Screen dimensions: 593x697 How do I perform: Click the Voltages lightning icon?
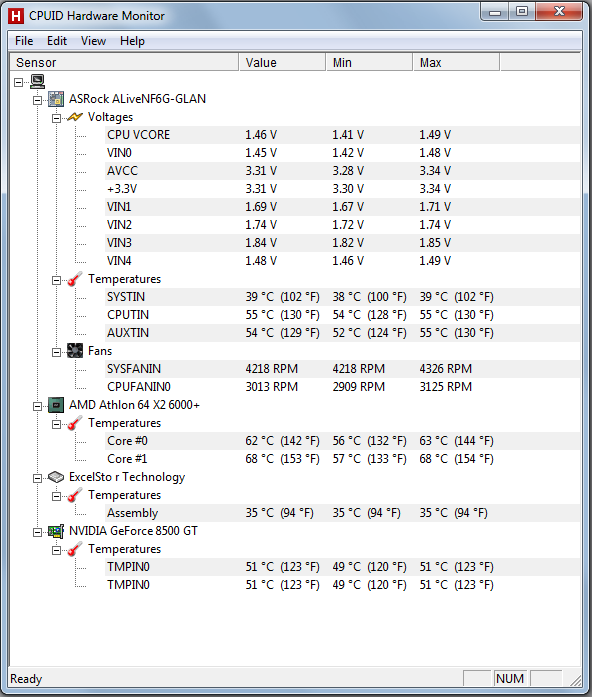point(75,117)
